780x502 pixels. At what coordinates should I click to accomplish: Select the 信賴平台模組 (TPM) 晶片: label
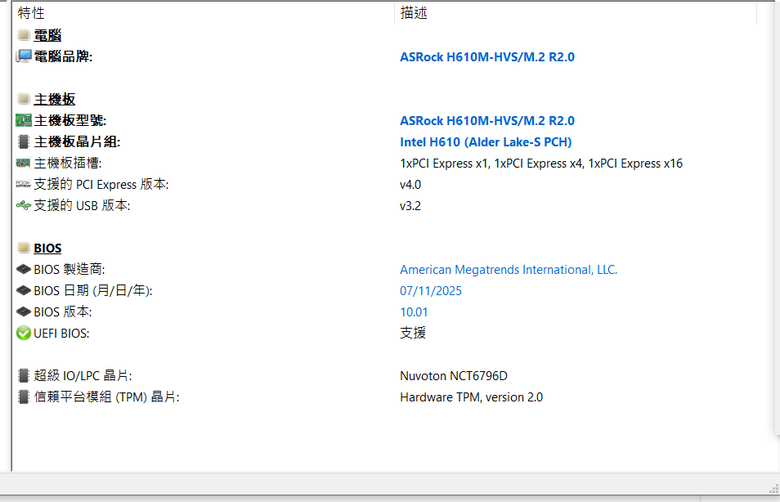[x=107, y=397]
